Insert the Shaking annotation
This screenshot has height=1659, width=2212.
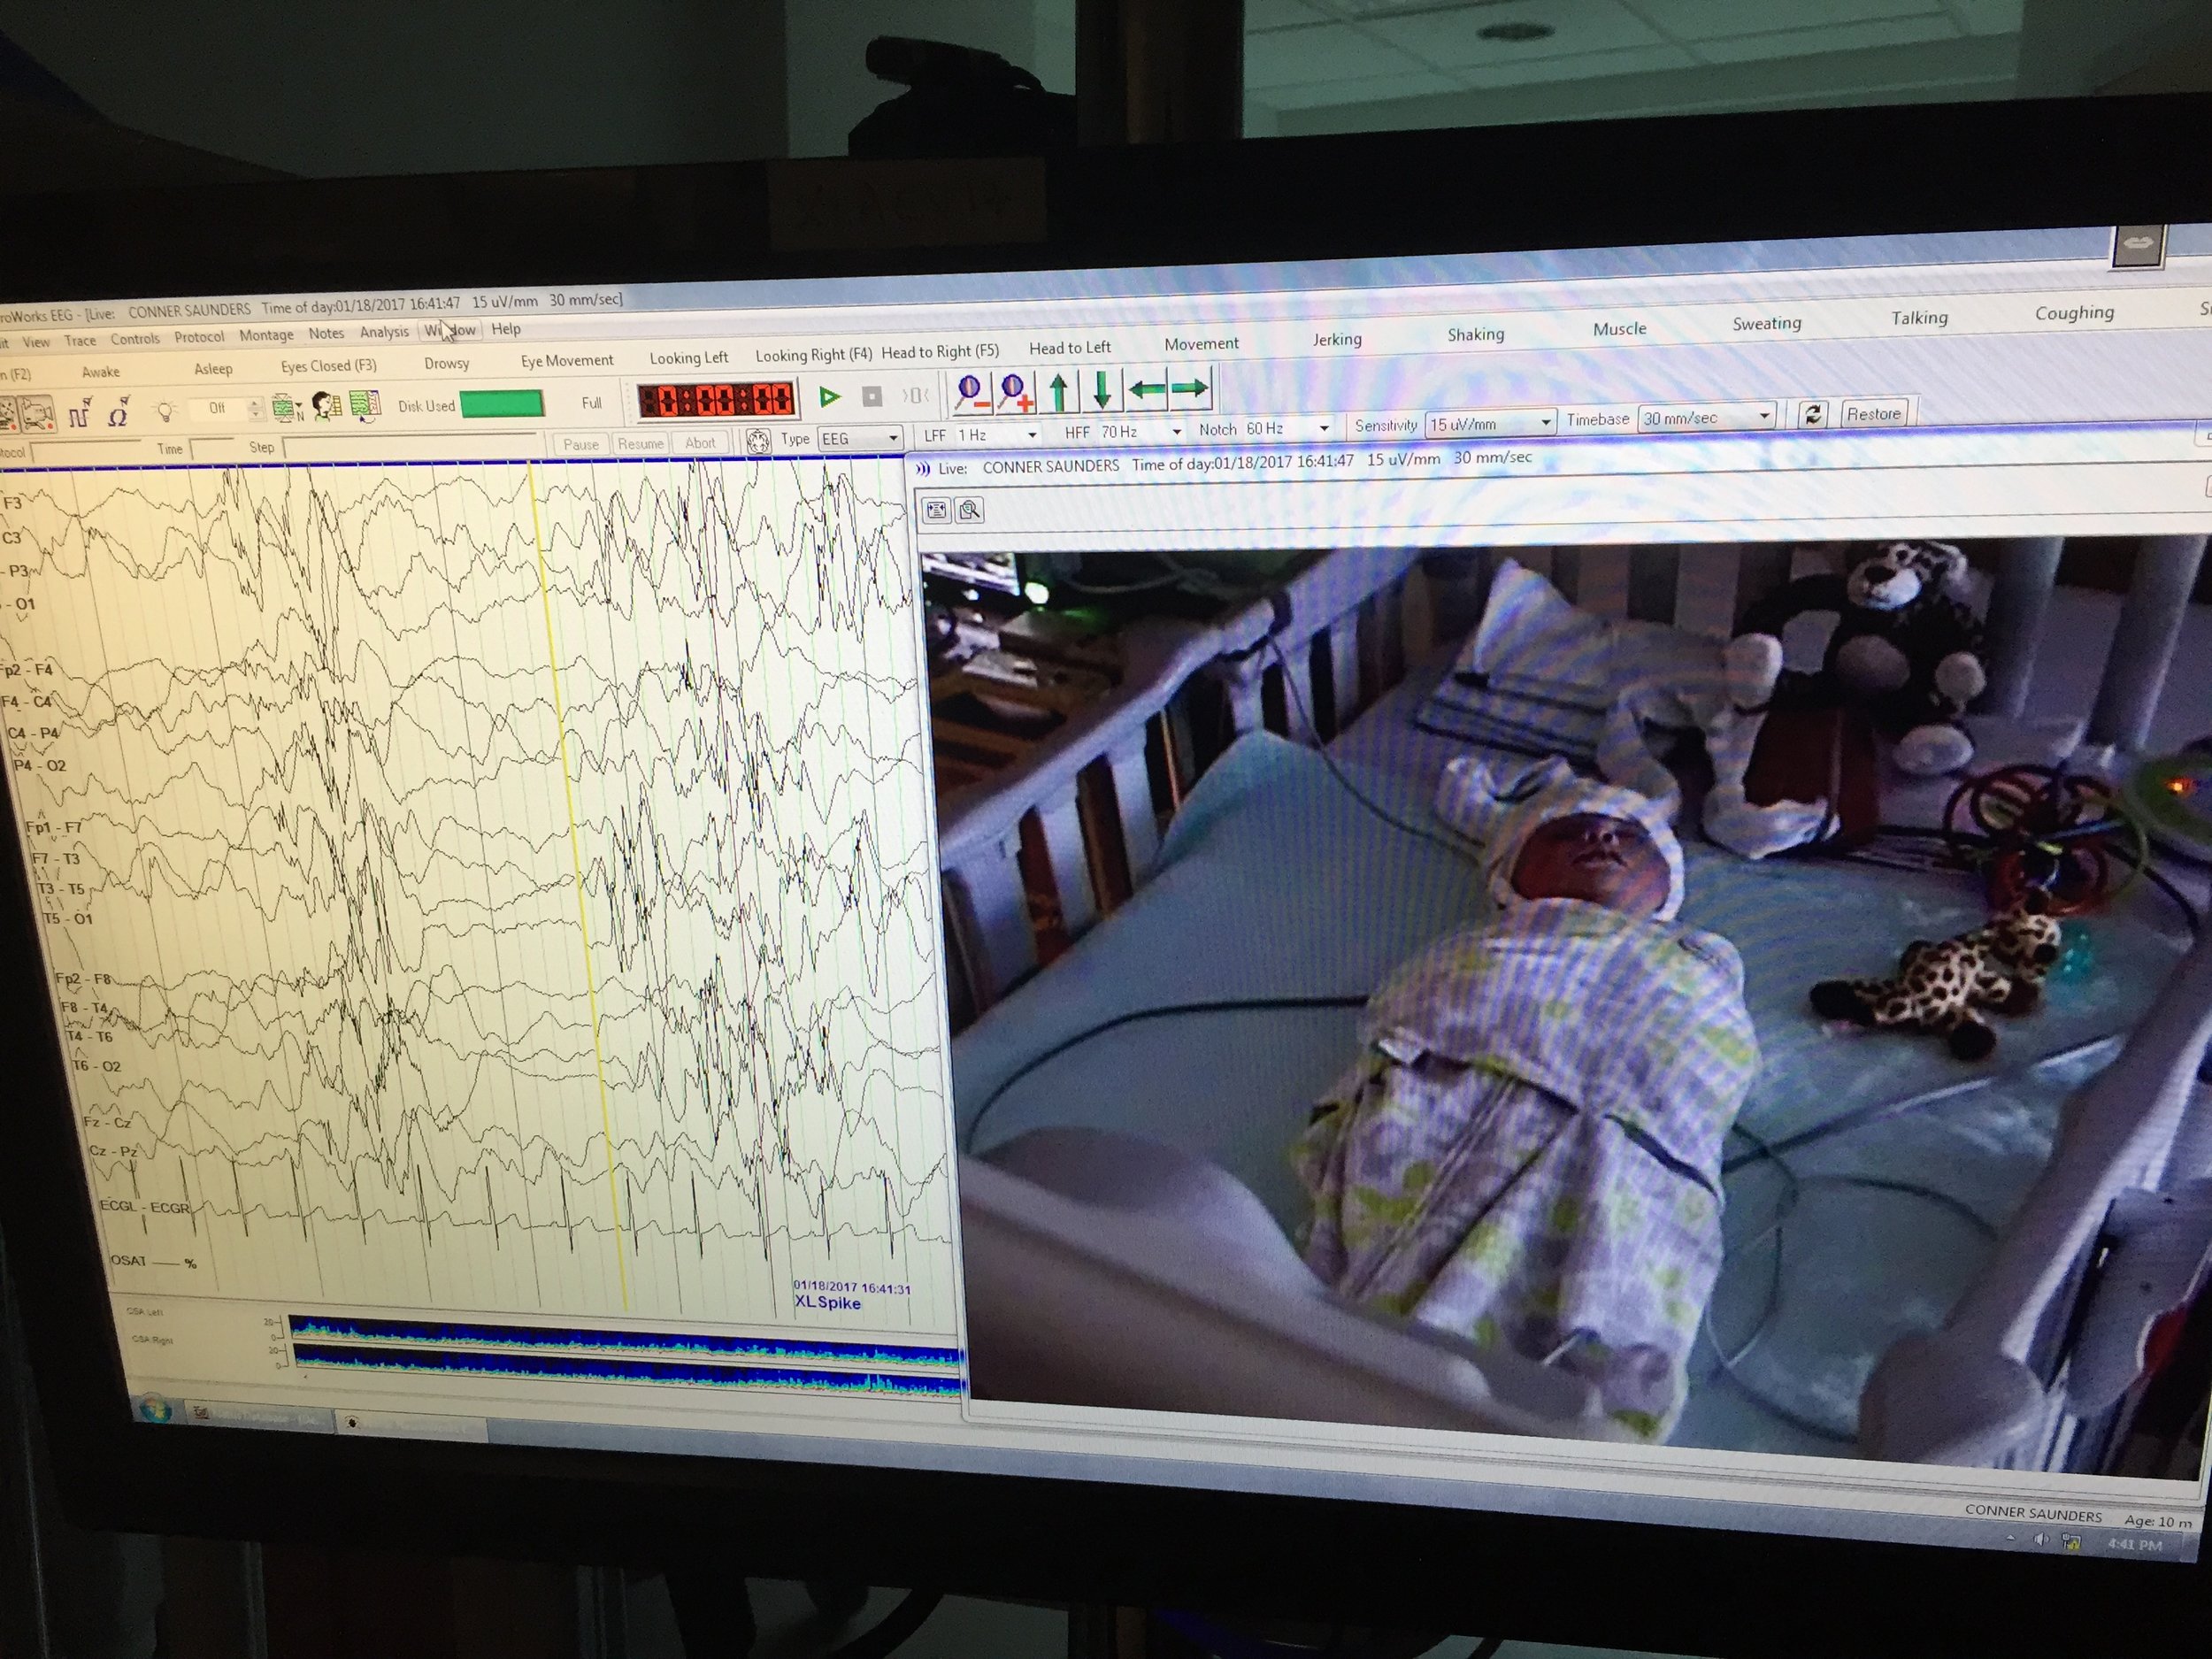point(1476,334)
